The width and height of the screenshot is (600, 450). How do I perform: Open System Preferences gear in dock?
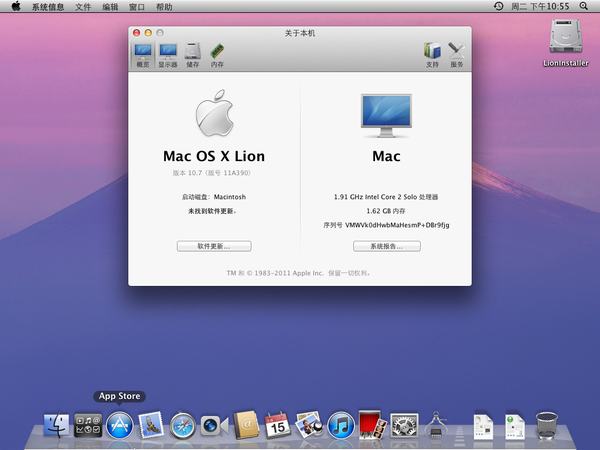point(404,425)
